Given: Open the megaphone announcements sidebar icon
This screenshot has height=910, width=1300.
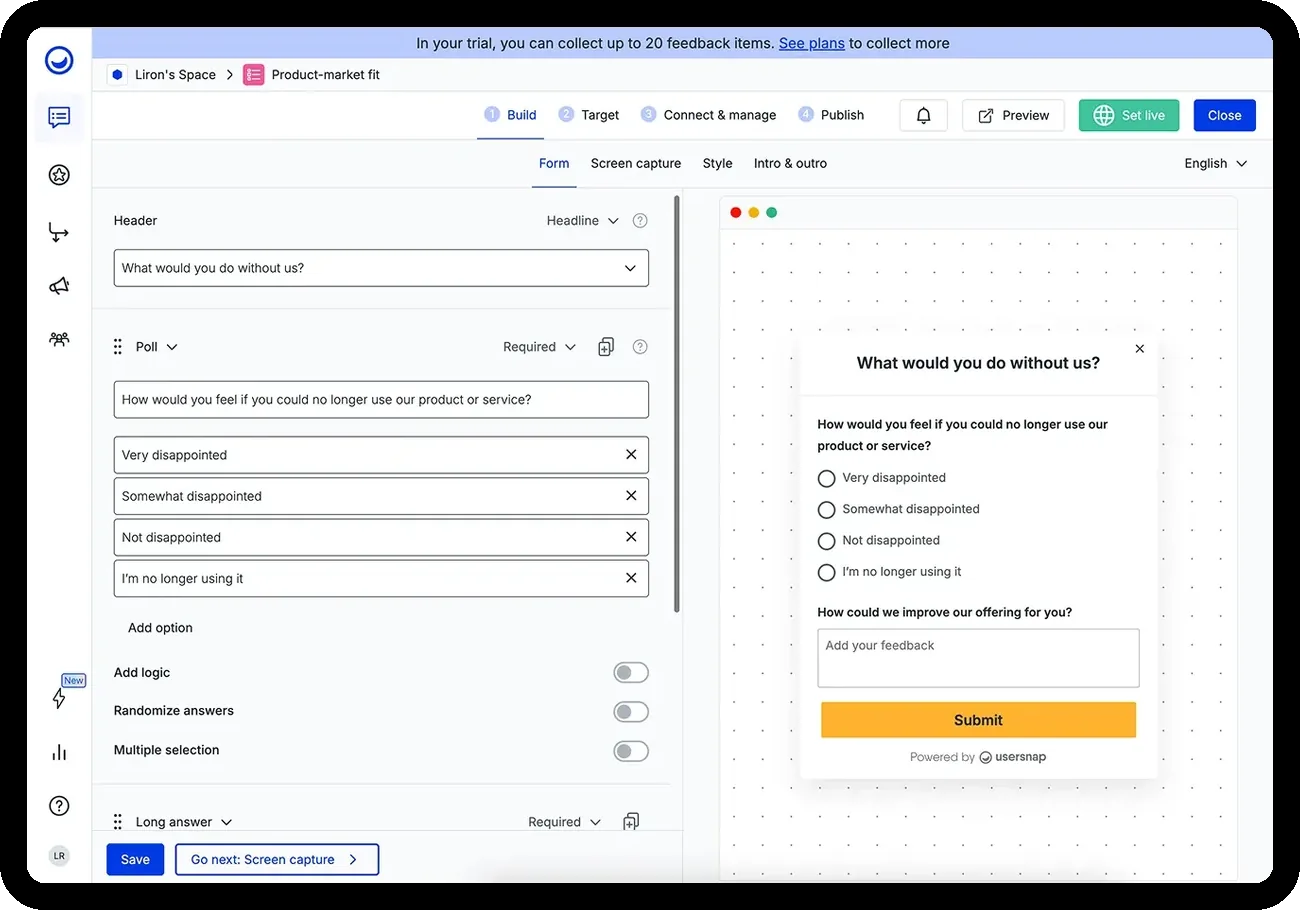Looking at the screenshot, I should [x=59, y=286].
